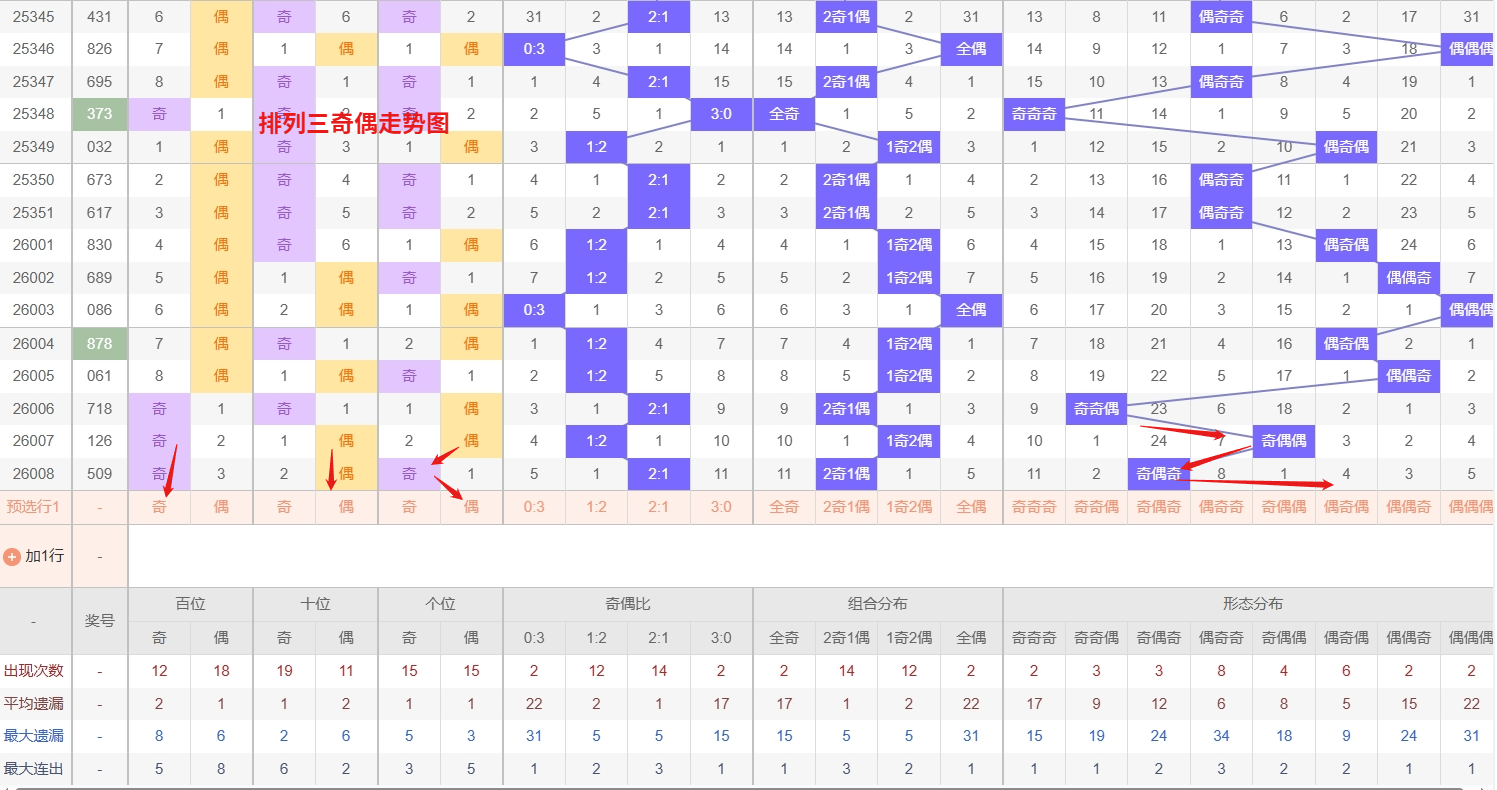The image size is (1497, 790).
Task: Click the 加1行 label to add row
Action: point(44,556)
